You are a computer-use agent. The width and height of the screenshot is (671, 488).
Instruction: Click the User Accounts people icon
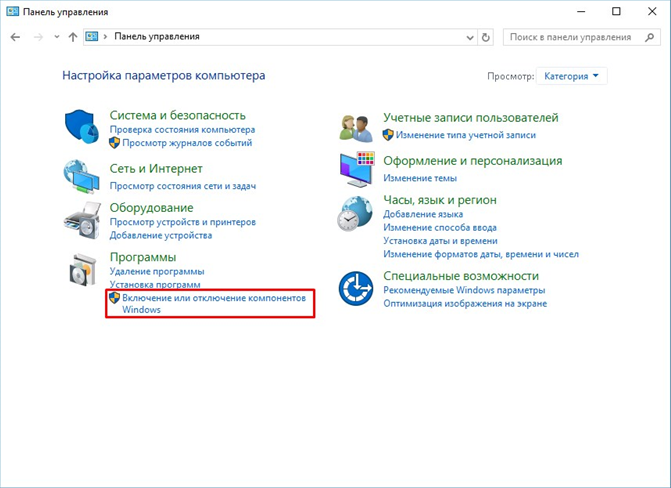[356, 128]
